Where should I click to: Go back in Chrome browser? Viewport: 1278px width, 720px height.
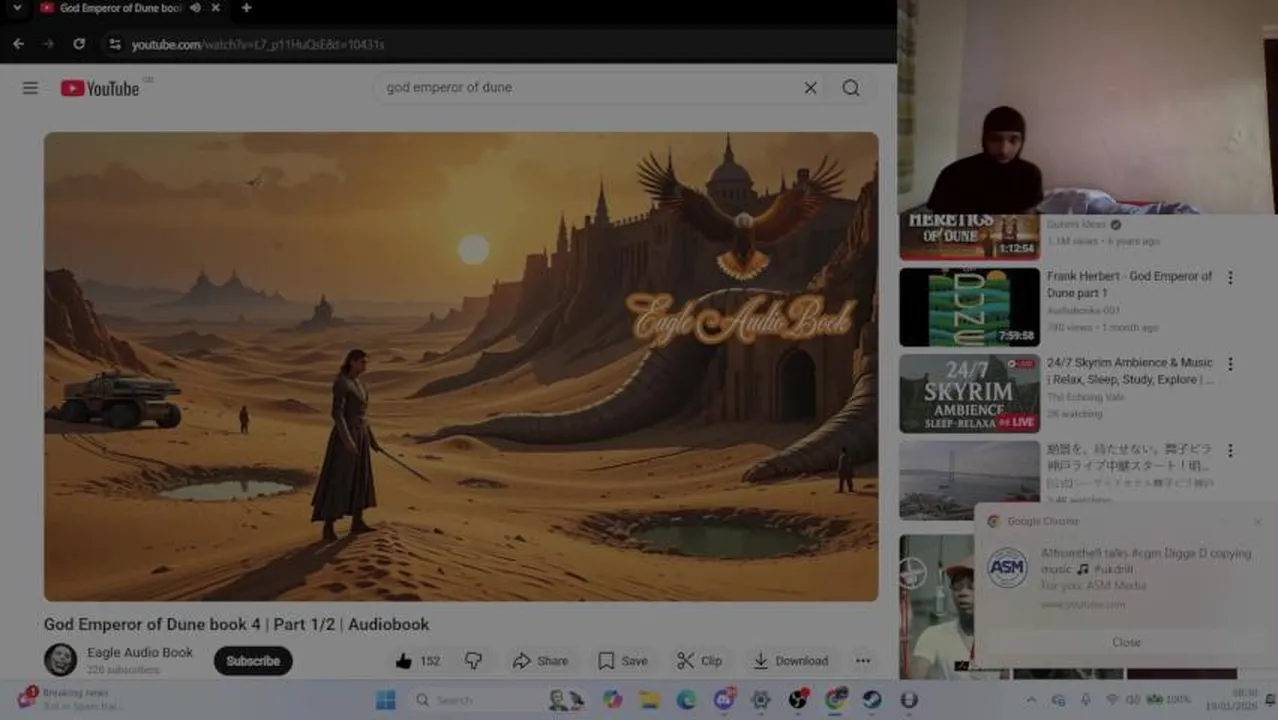click(18, 44)
